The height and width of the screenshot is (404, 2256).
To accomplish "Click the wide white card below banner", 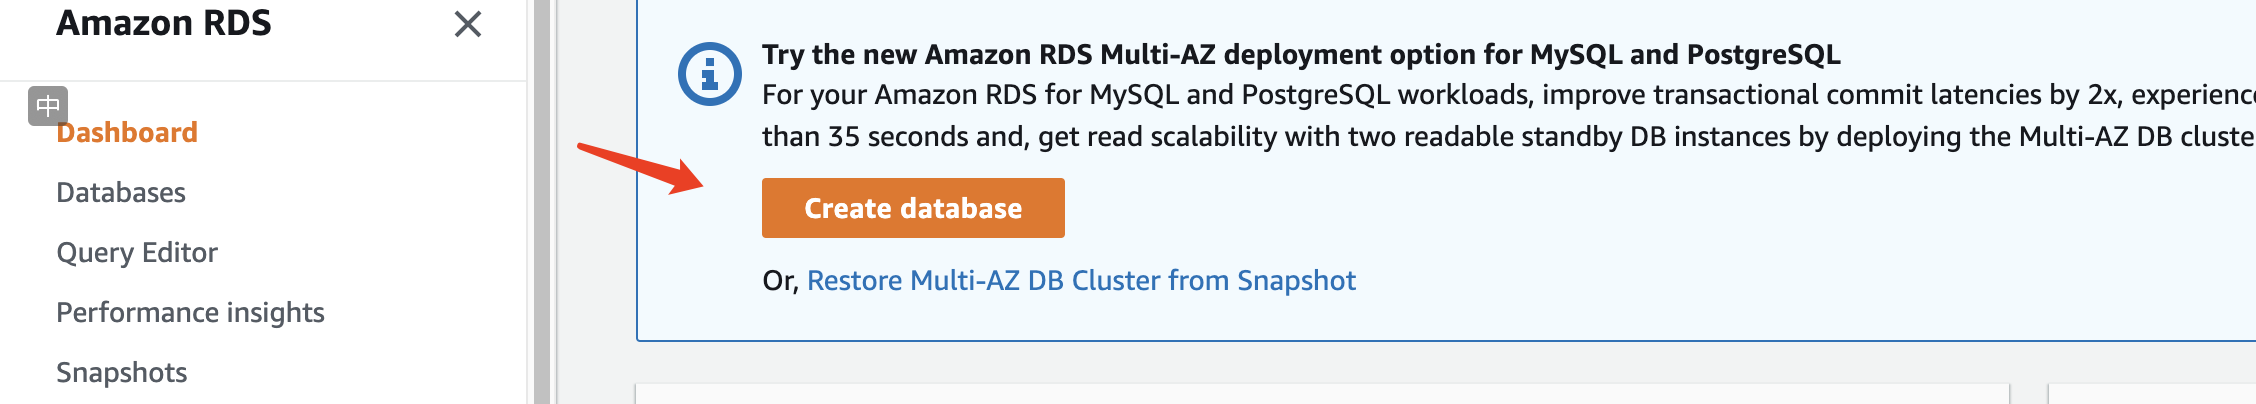I will pyautogui.click(x=1320, y=394).
